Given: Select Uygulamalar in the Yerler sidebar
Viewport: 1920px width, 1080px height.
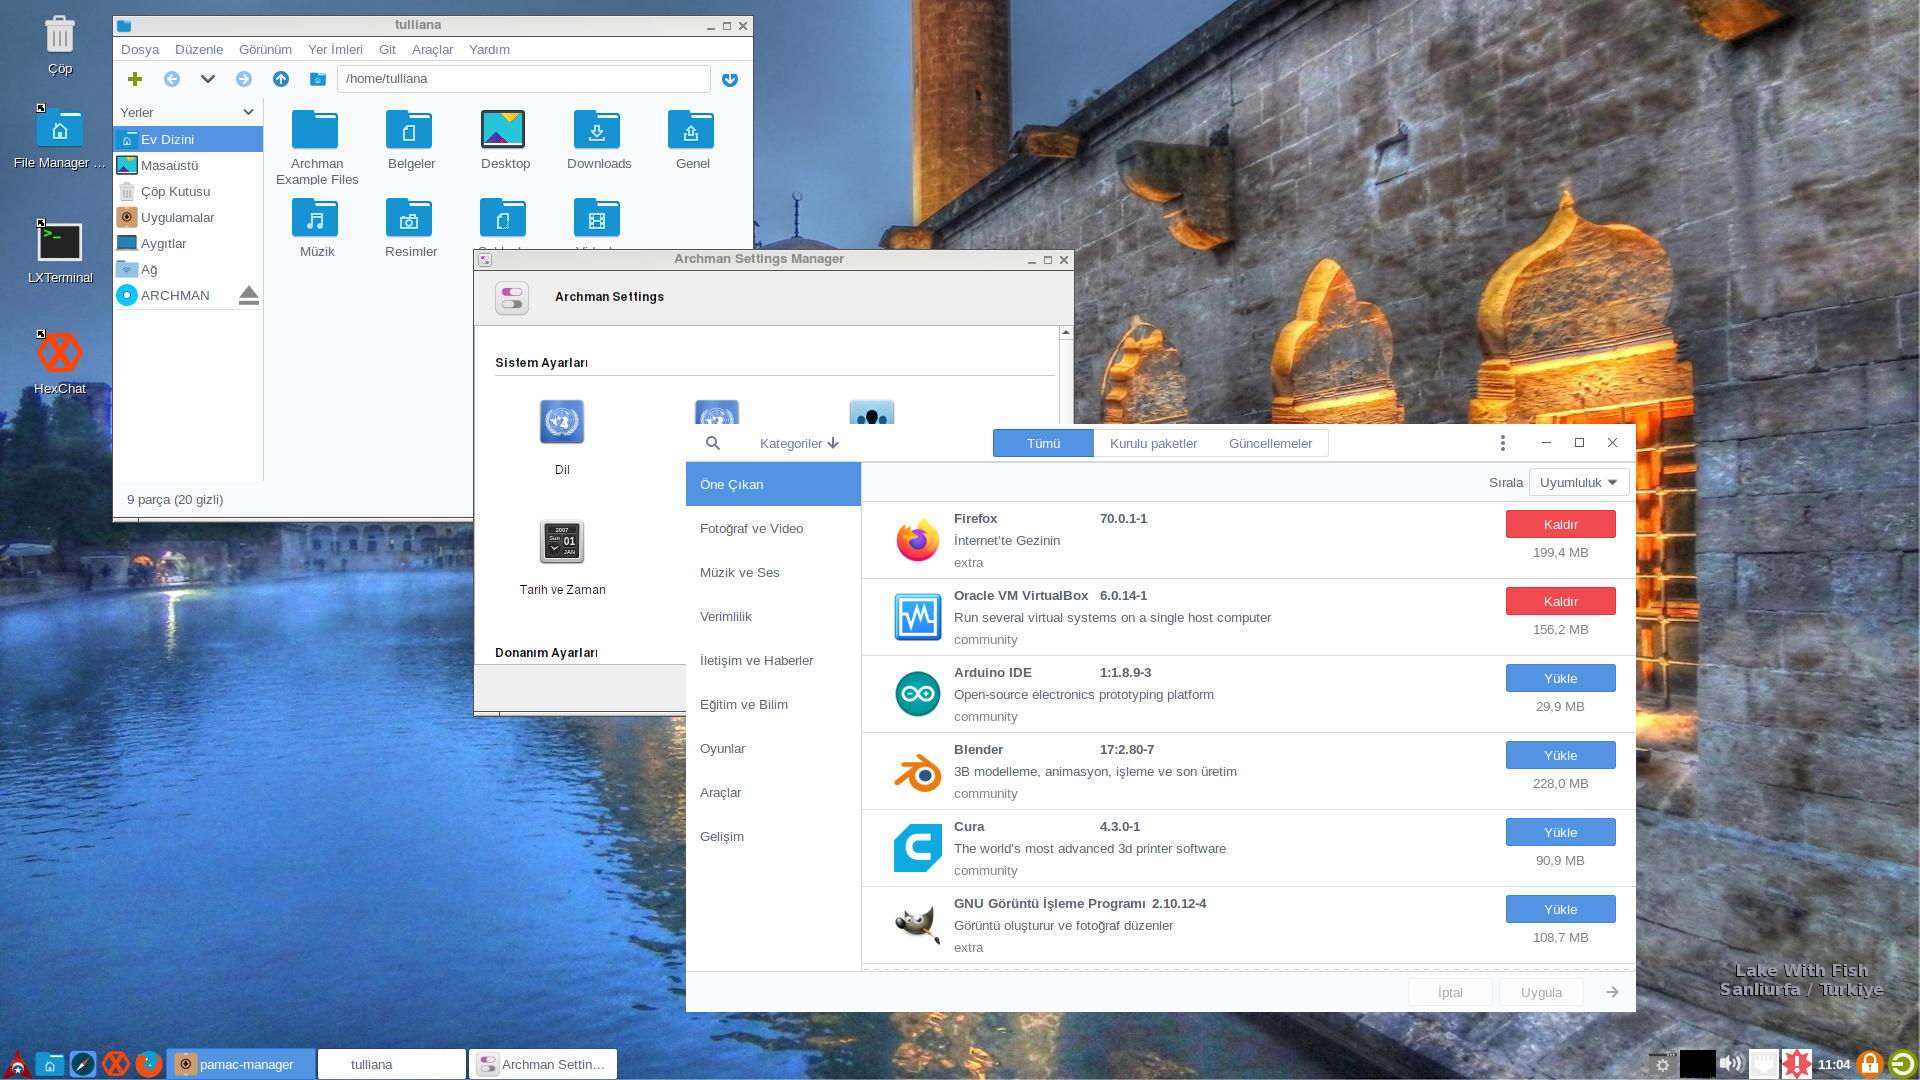Looking at the screenshot, I should click(188, 217).
